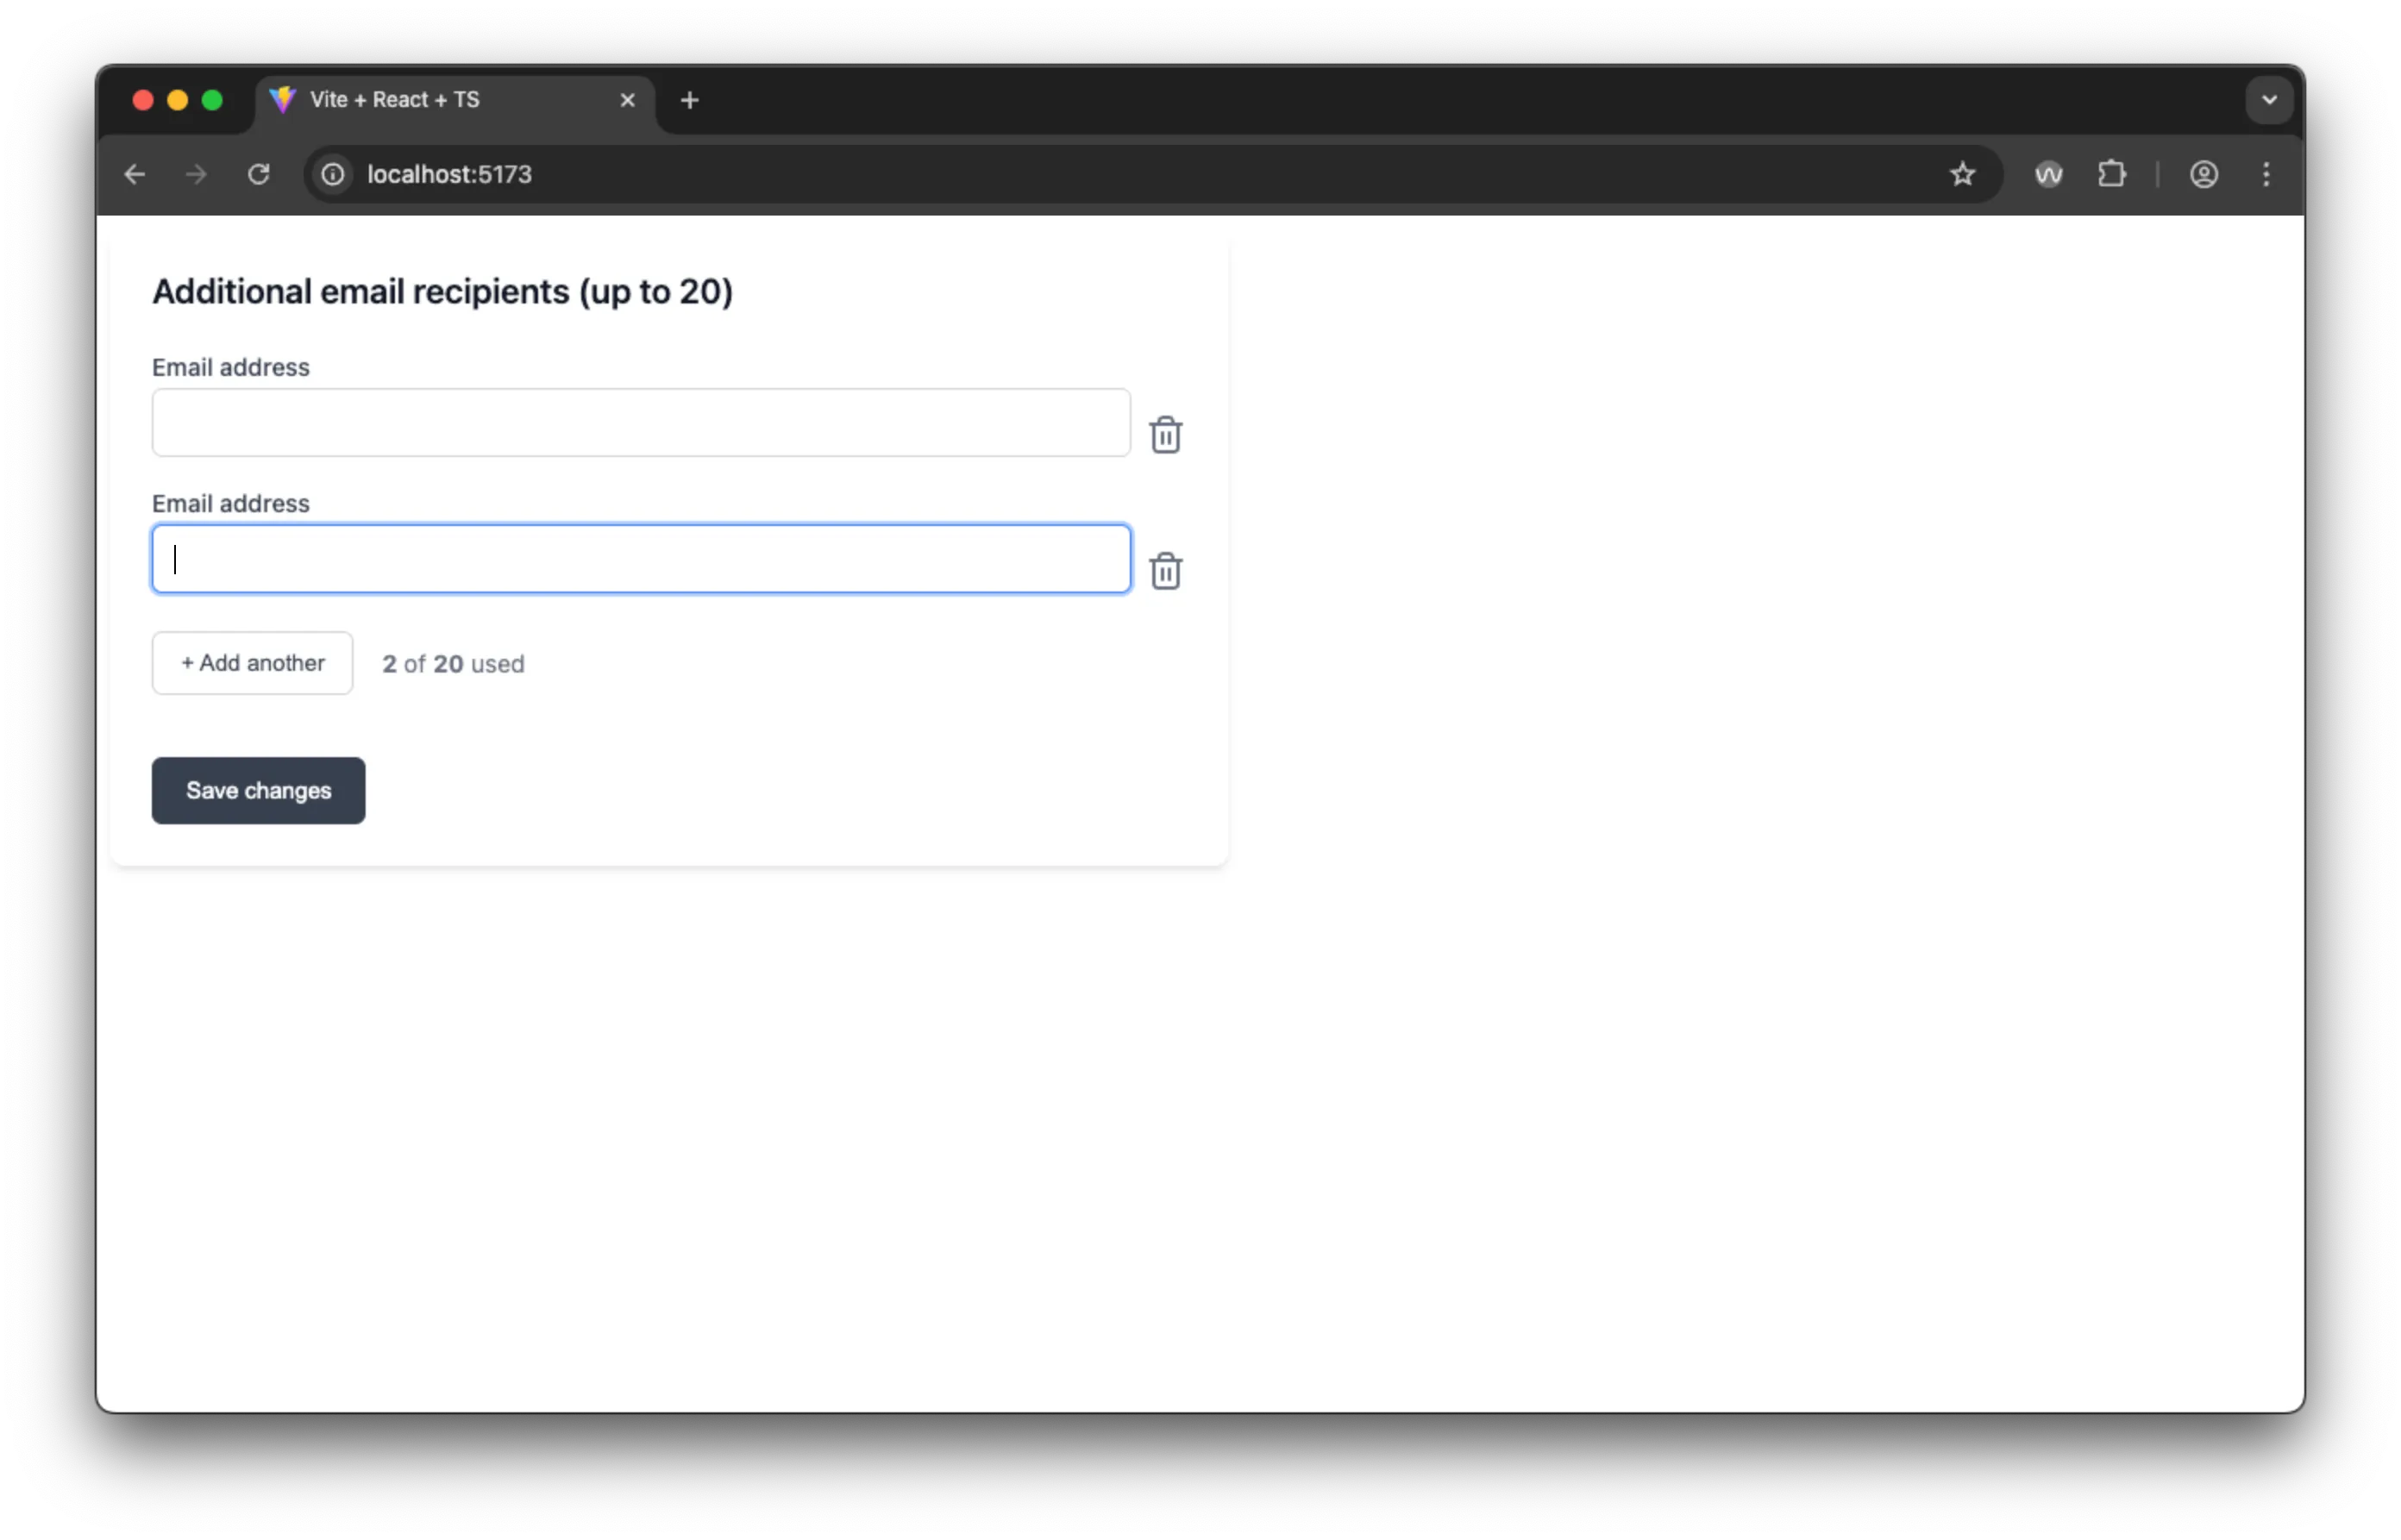Screen dimensions: 2401x1540
Task: Click the browser forward arrow
Action: point(197,174)
